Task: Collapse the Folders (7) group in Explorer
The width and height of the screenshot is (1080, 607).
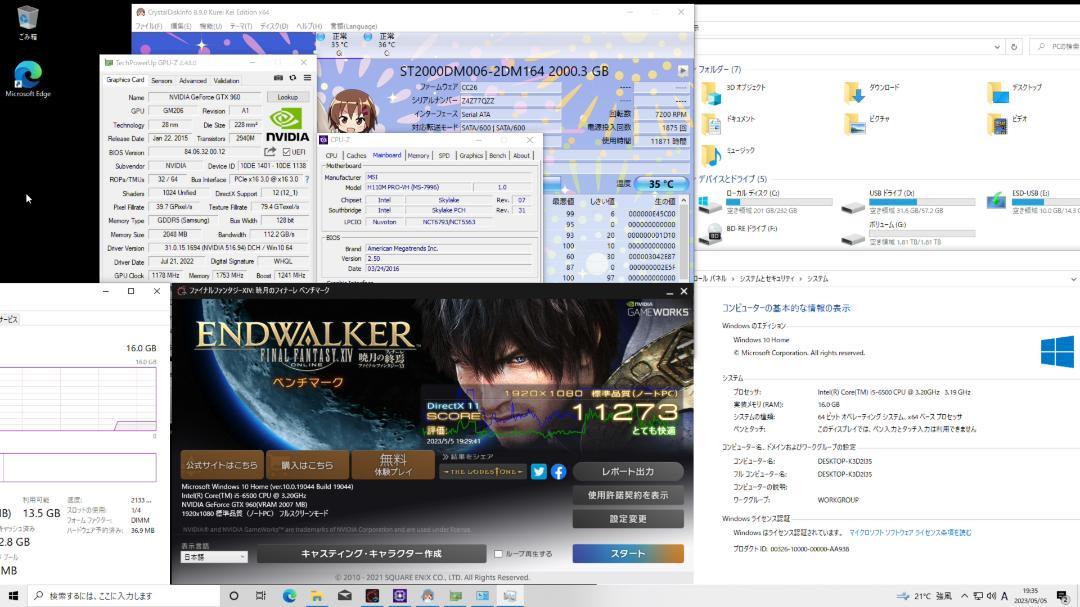Action: [718, 70]
